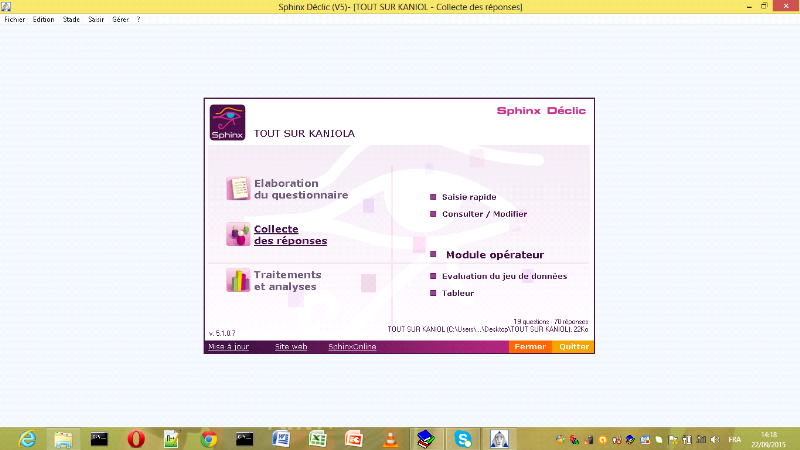Open the Tableur option
The width and height of the screenshot is (800, 450).
point(458,293)
